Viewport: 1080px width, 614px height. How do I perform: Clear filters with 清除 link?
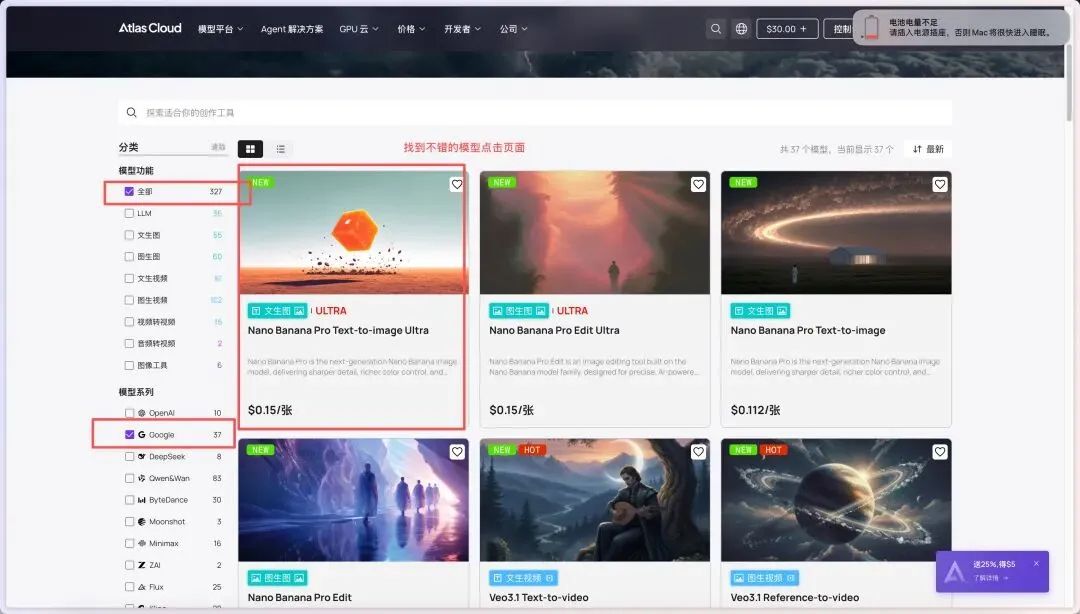tap(218, 147)
